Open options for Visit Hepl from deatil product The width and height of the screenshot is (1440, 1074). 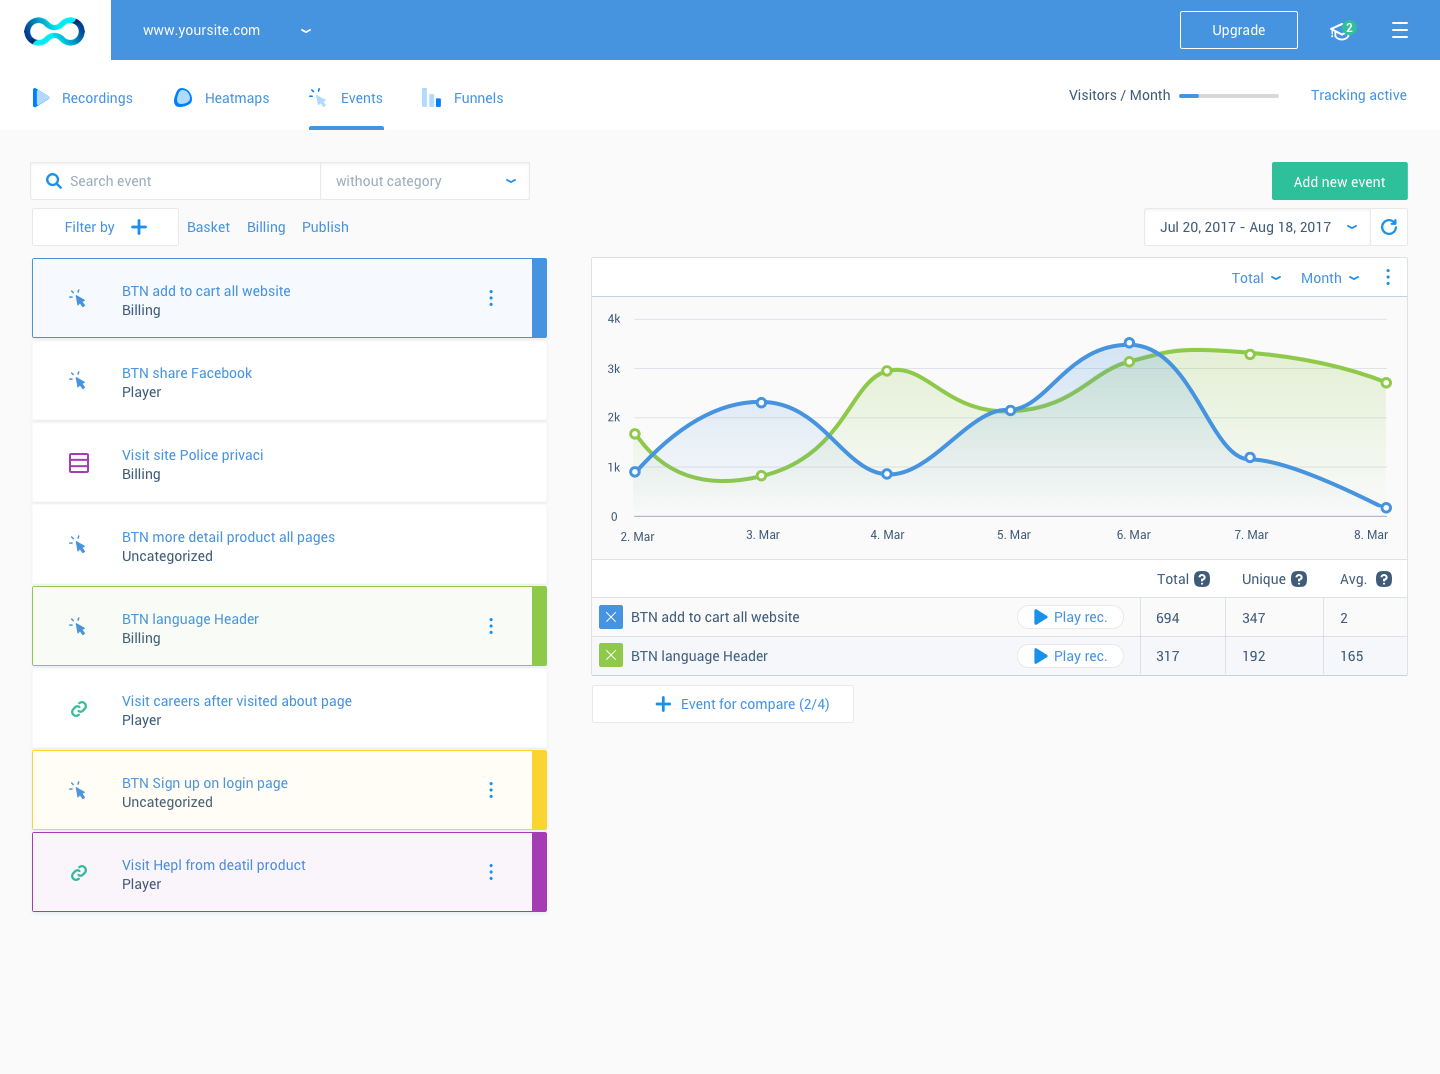coord(491,872)
